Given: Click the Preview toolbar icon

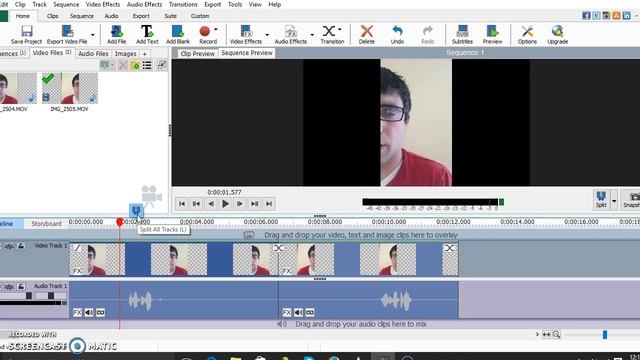Looking at the screenshot, I should coord(492,31).
